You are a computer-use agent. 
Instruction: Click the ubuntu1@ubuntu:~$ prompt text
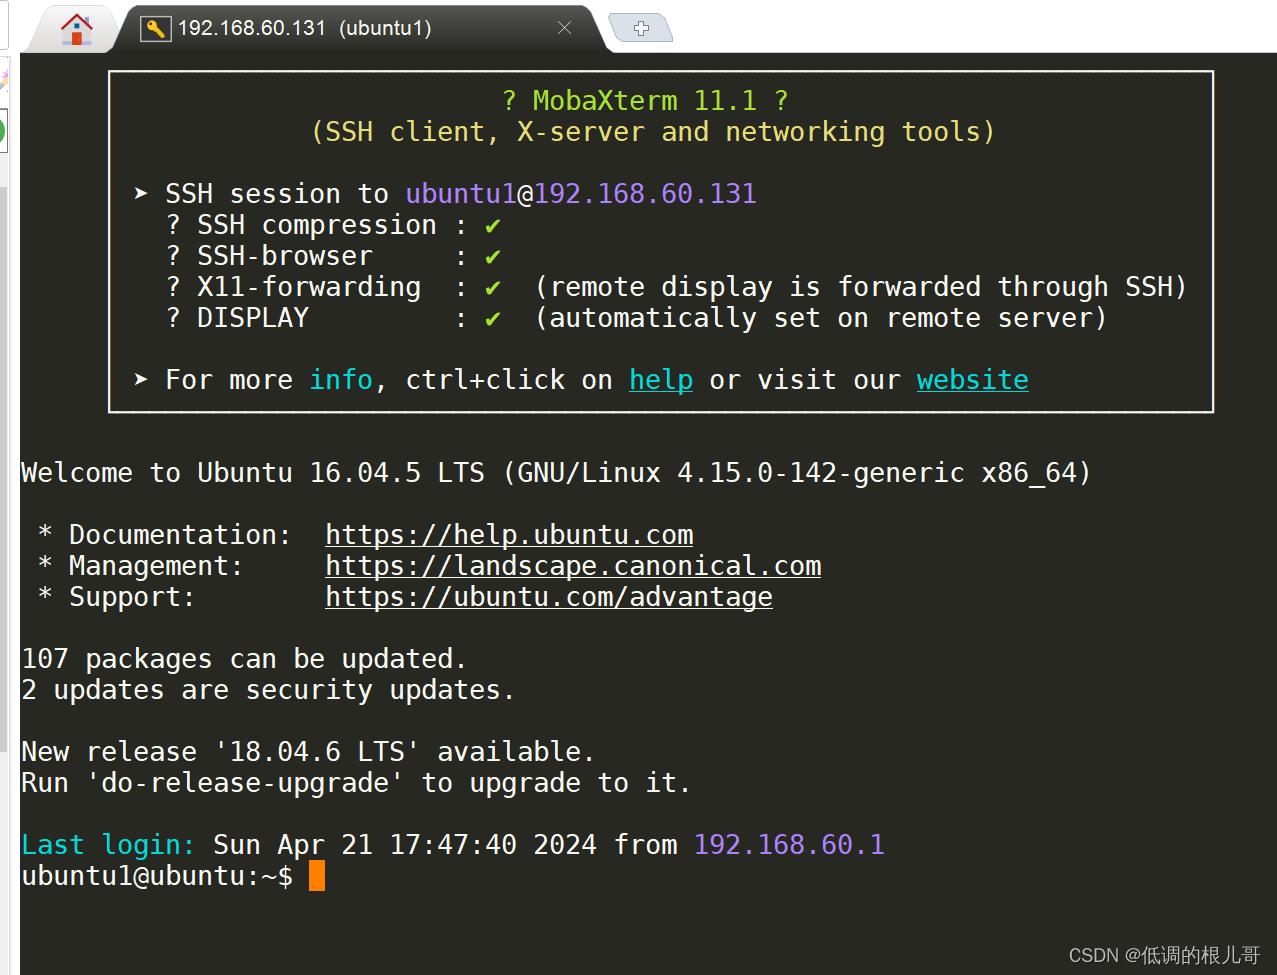(x=157, y=876)
